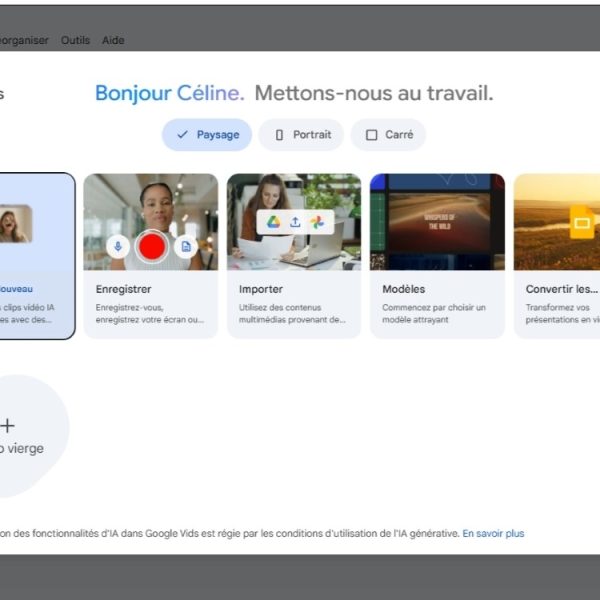
Task: Open the Outils menu
Action: click(x=75, y=40)
